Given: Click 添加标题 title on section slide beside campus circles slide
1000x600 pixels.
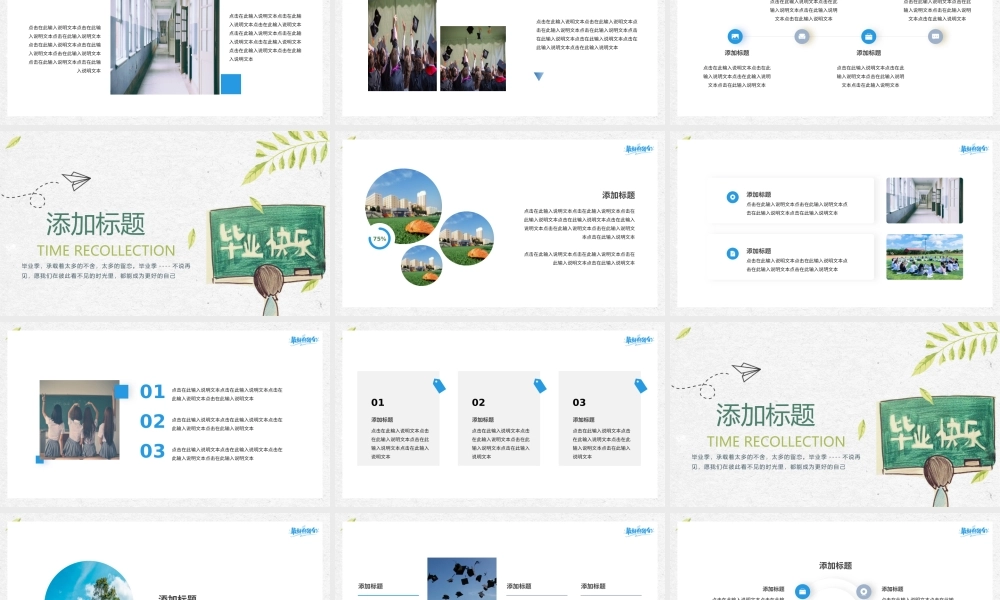Looking at the screenshot, I should click(96, 224).
